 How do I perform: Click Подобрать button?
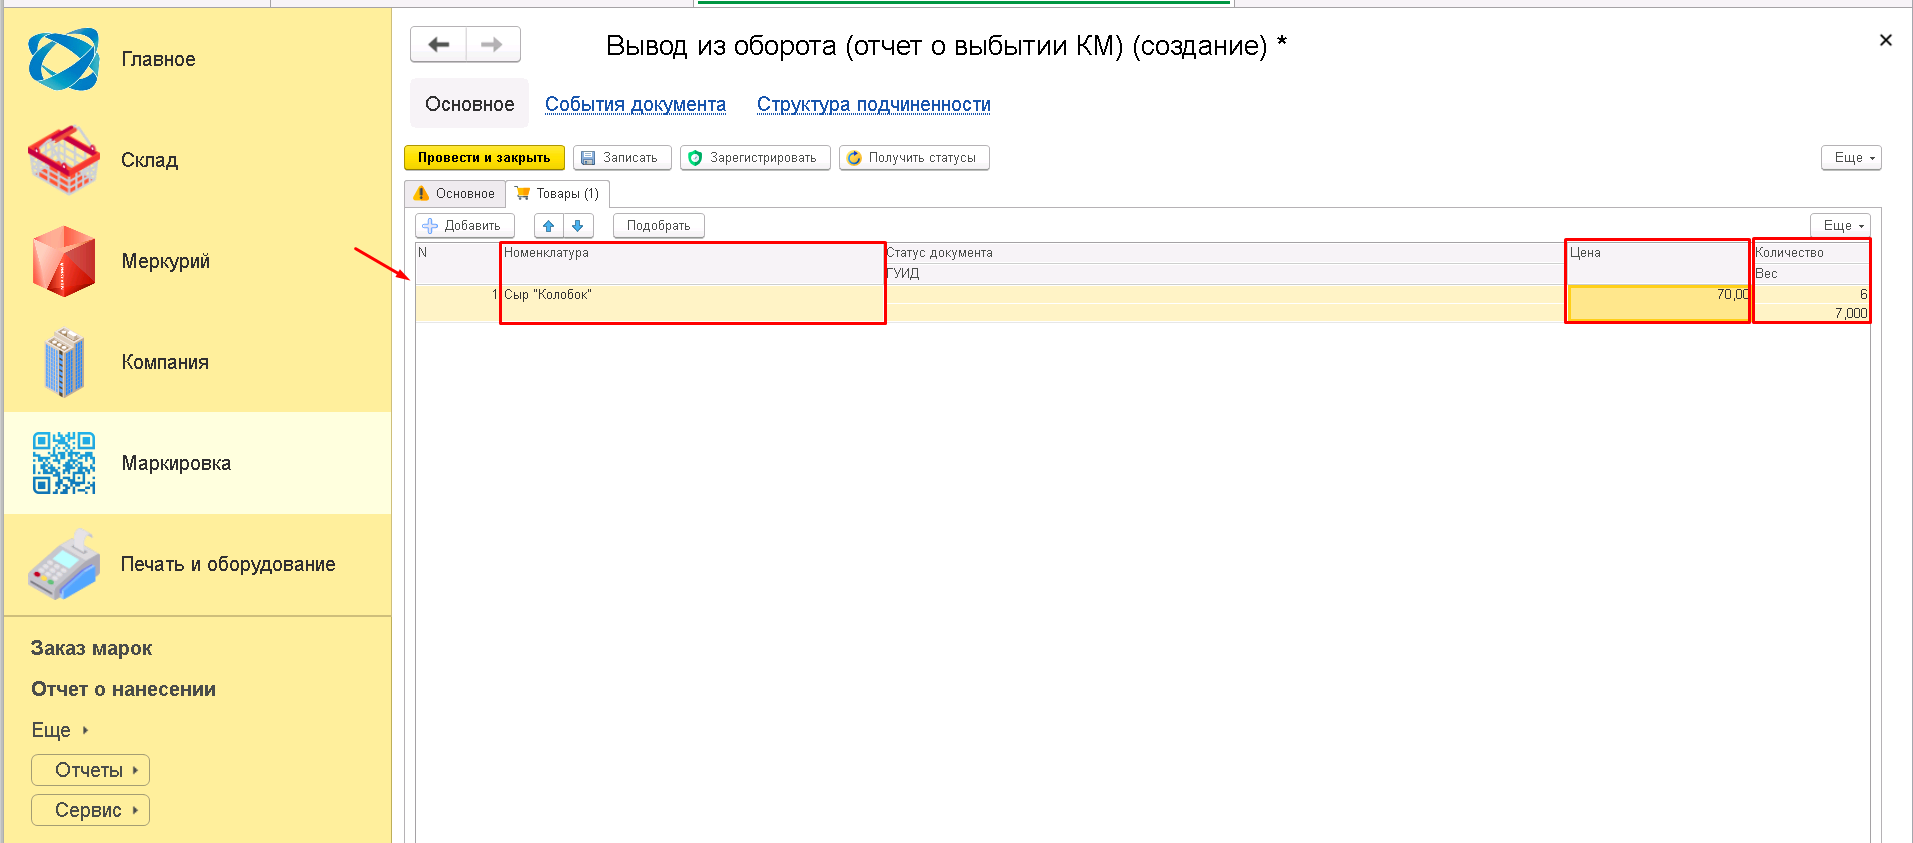click(x=658, y=226)
